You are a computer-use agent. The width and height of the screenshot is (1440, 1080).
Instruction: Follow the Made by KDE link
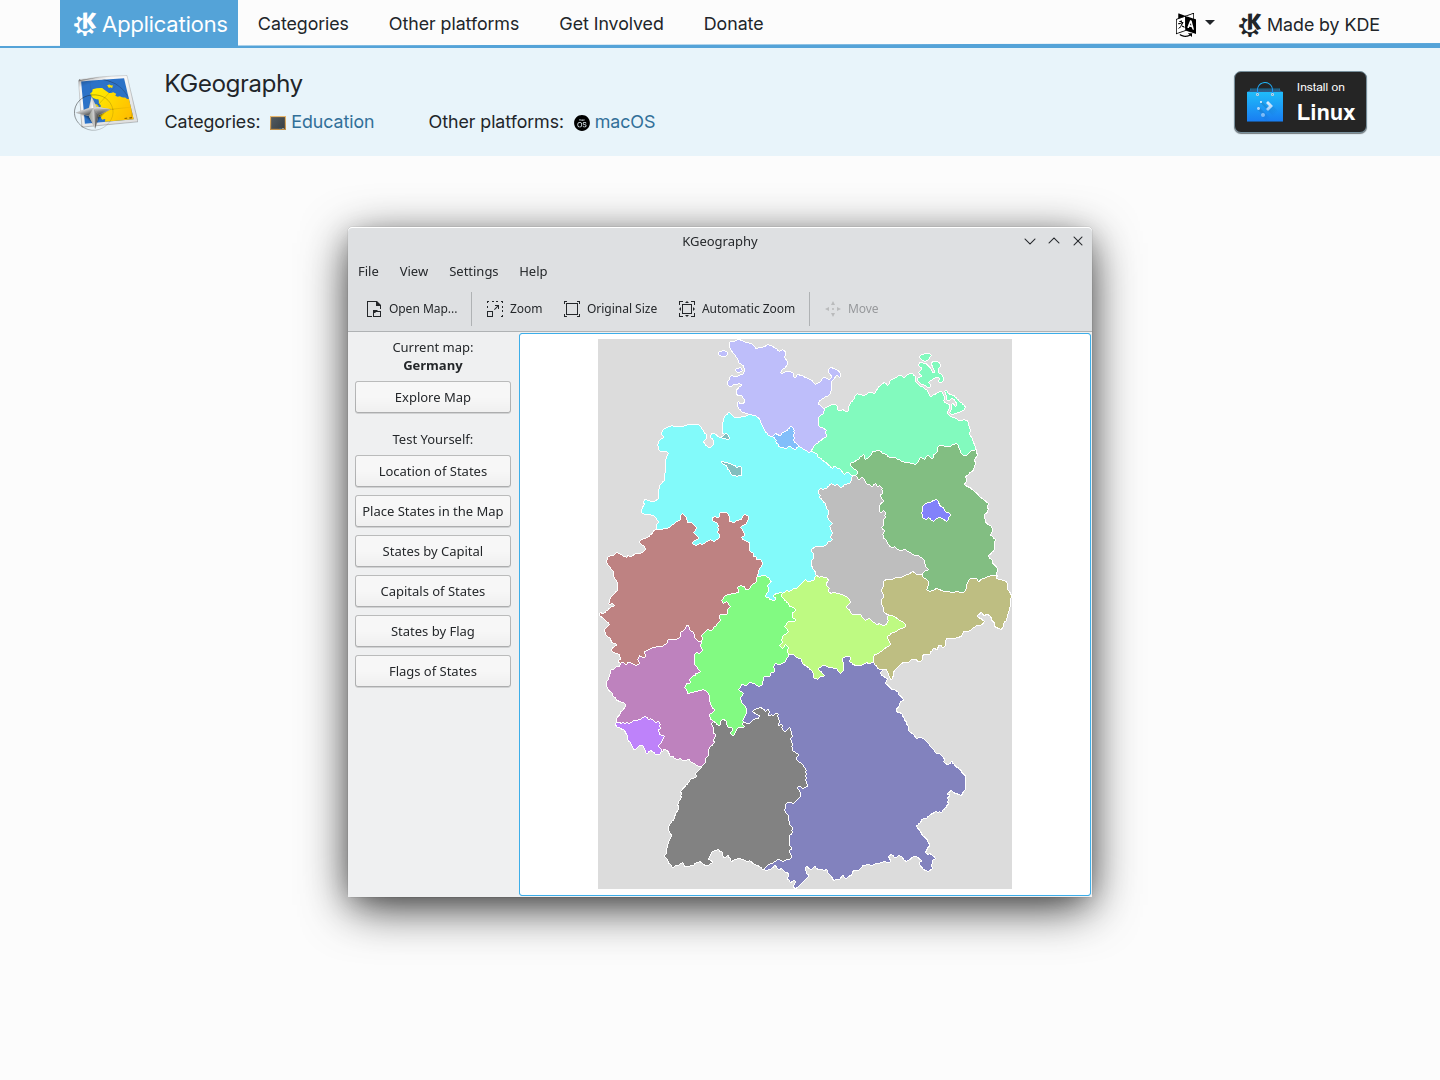(x=1309, y=24)
